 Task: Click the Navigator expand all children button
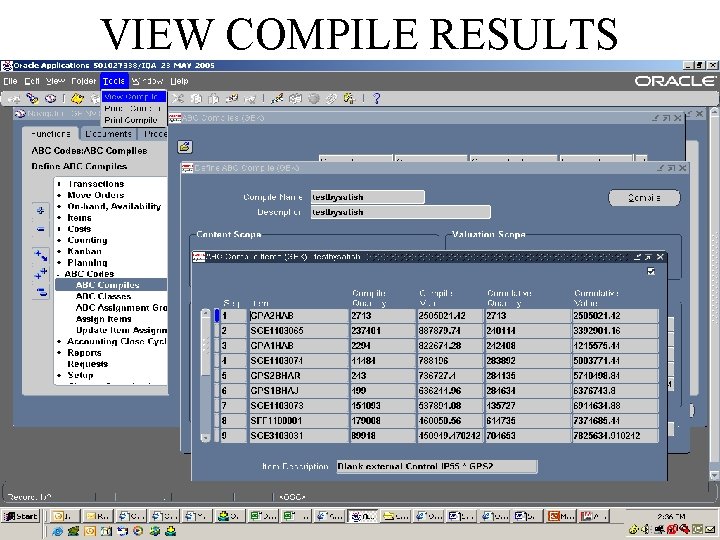(41, 255)
